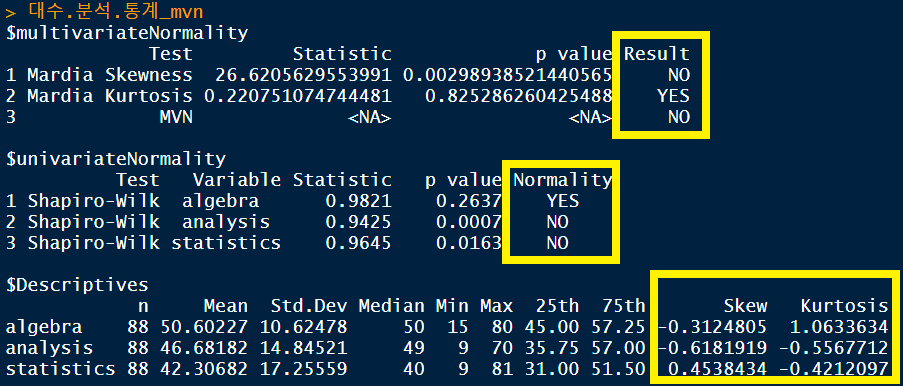903x386 pixels.
Task: Click Shapiro-Wilk statistic 0.9645
Action: [x=359, y=243]
